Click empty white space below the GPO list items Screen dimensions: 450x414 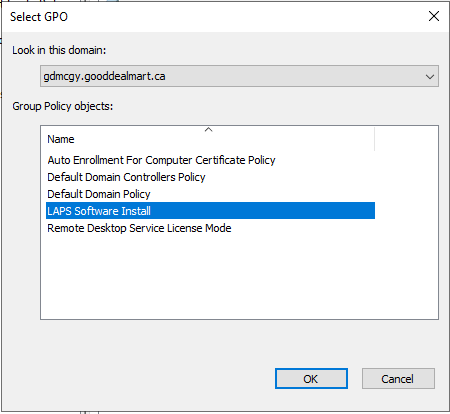coord(239,277)
